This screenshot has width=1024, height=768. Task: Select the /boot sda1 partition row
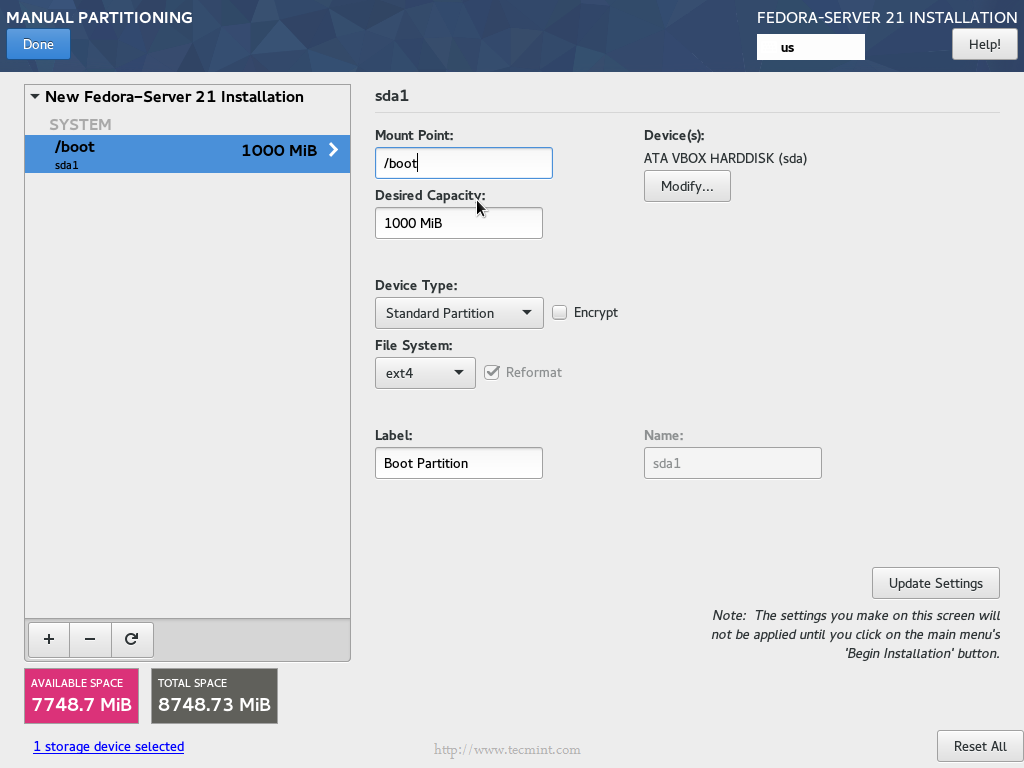(187, 154)
